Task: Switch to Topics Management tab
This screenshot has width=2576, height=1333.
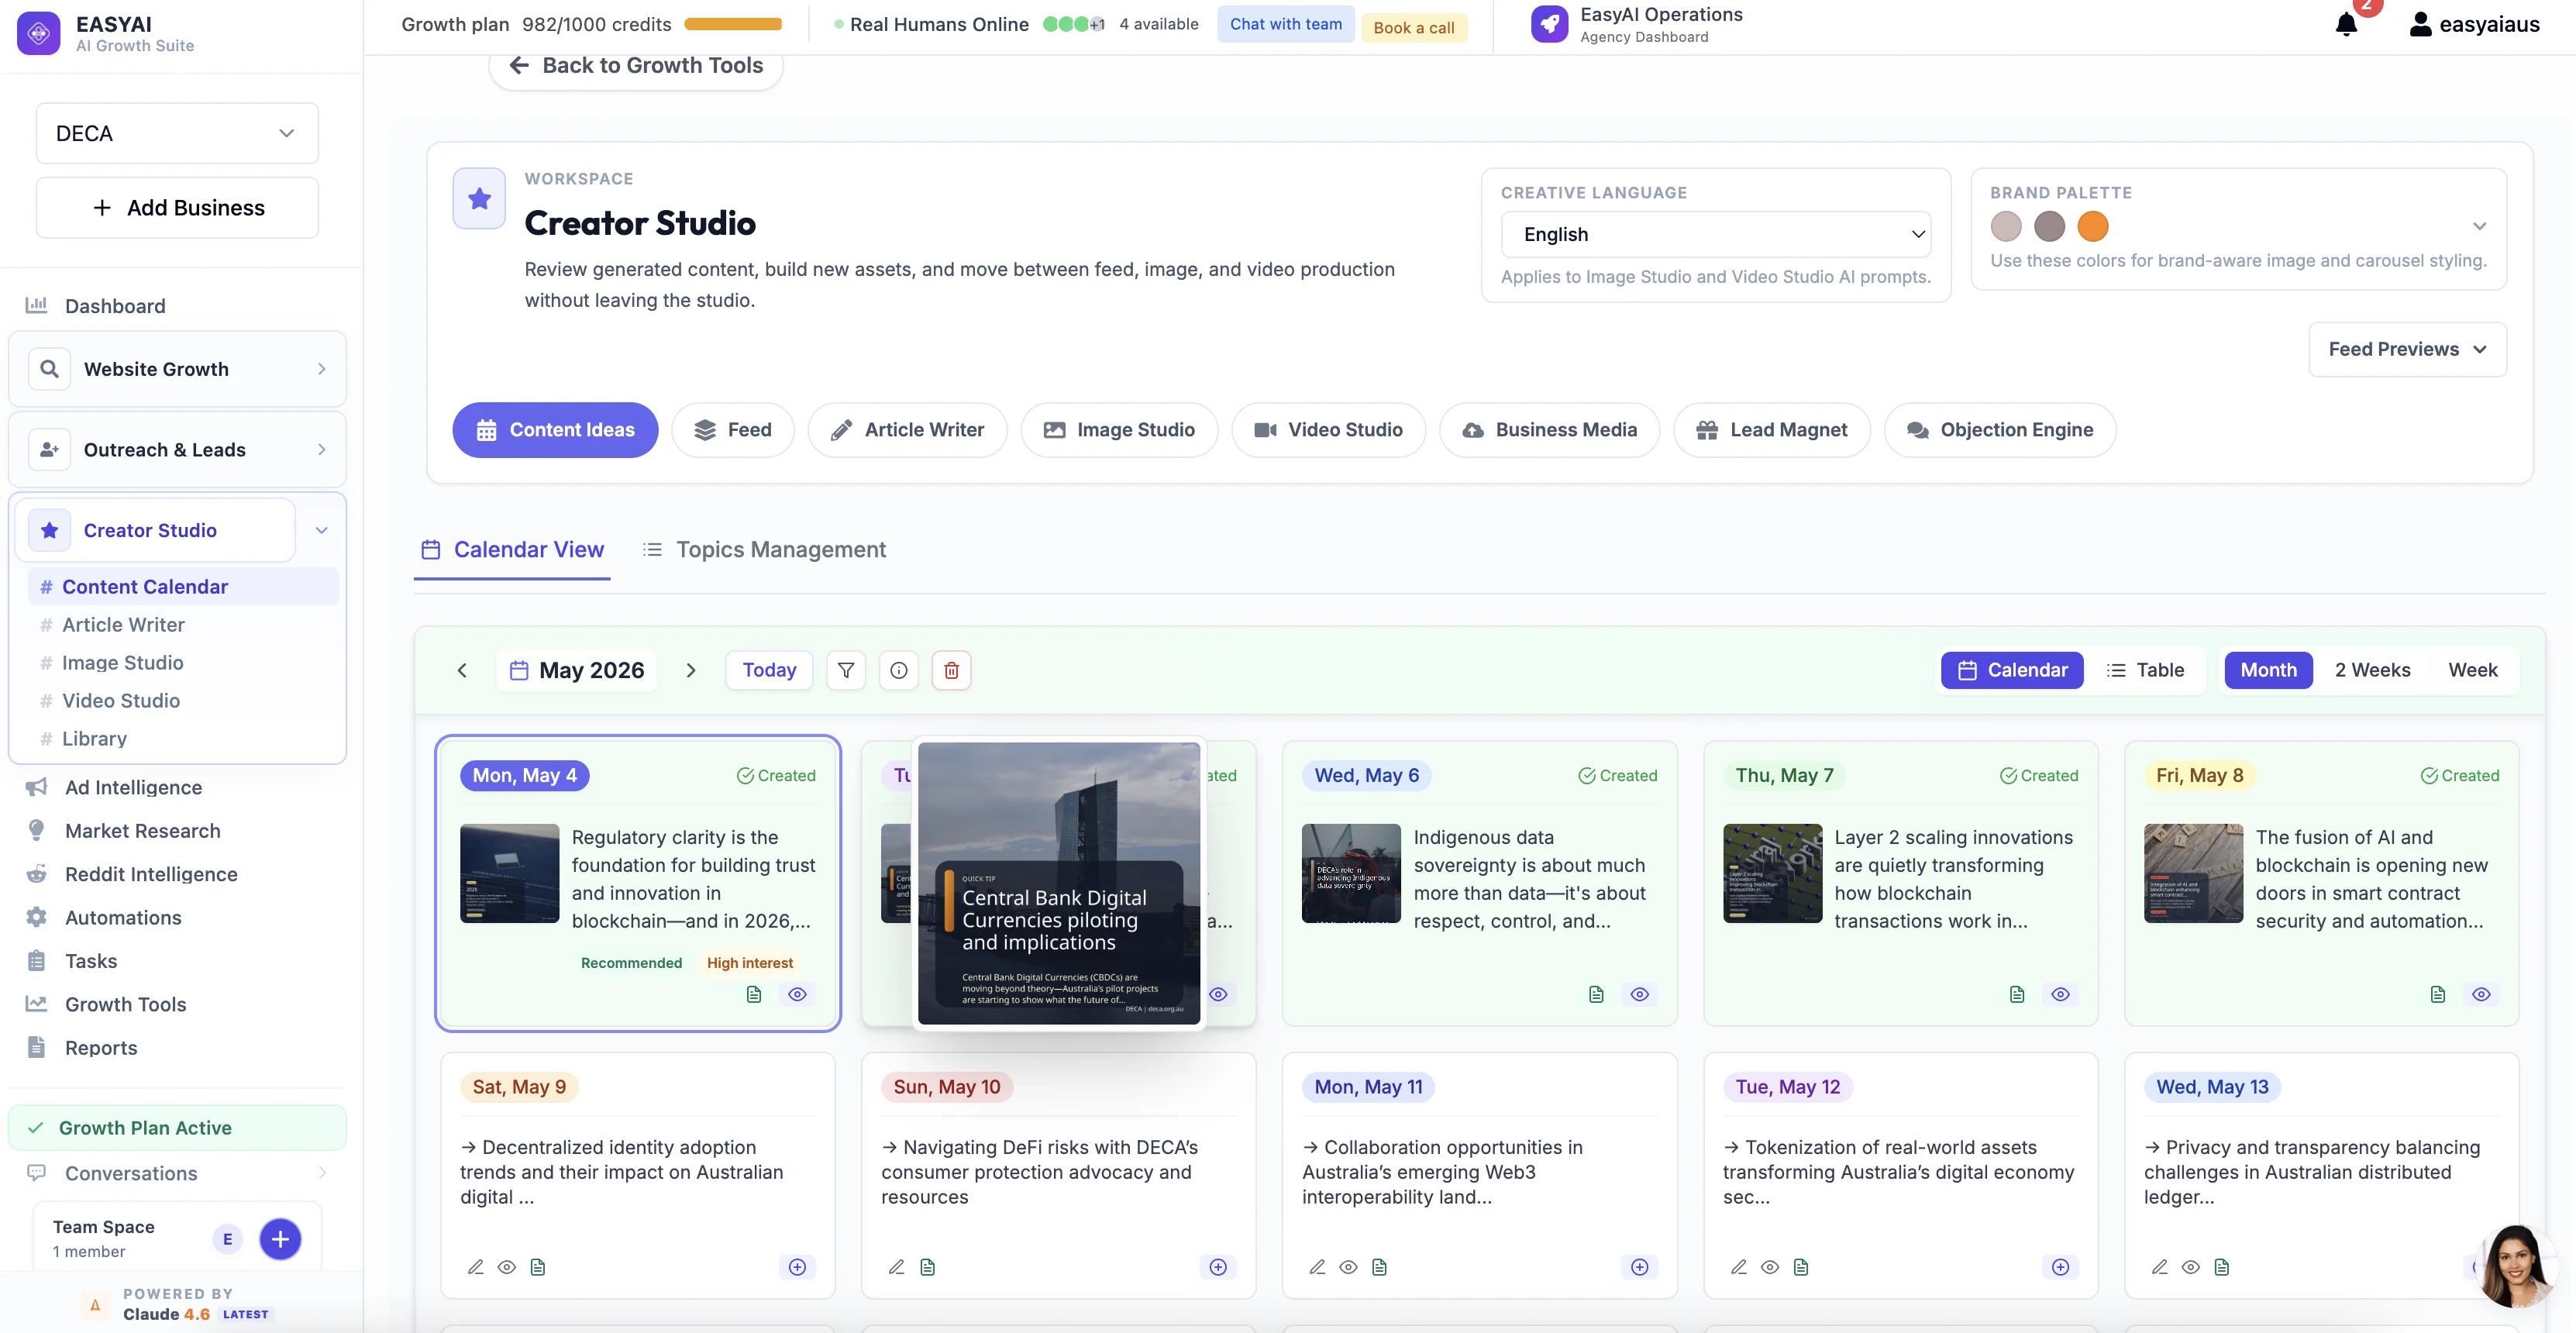Action: (763, 550)
